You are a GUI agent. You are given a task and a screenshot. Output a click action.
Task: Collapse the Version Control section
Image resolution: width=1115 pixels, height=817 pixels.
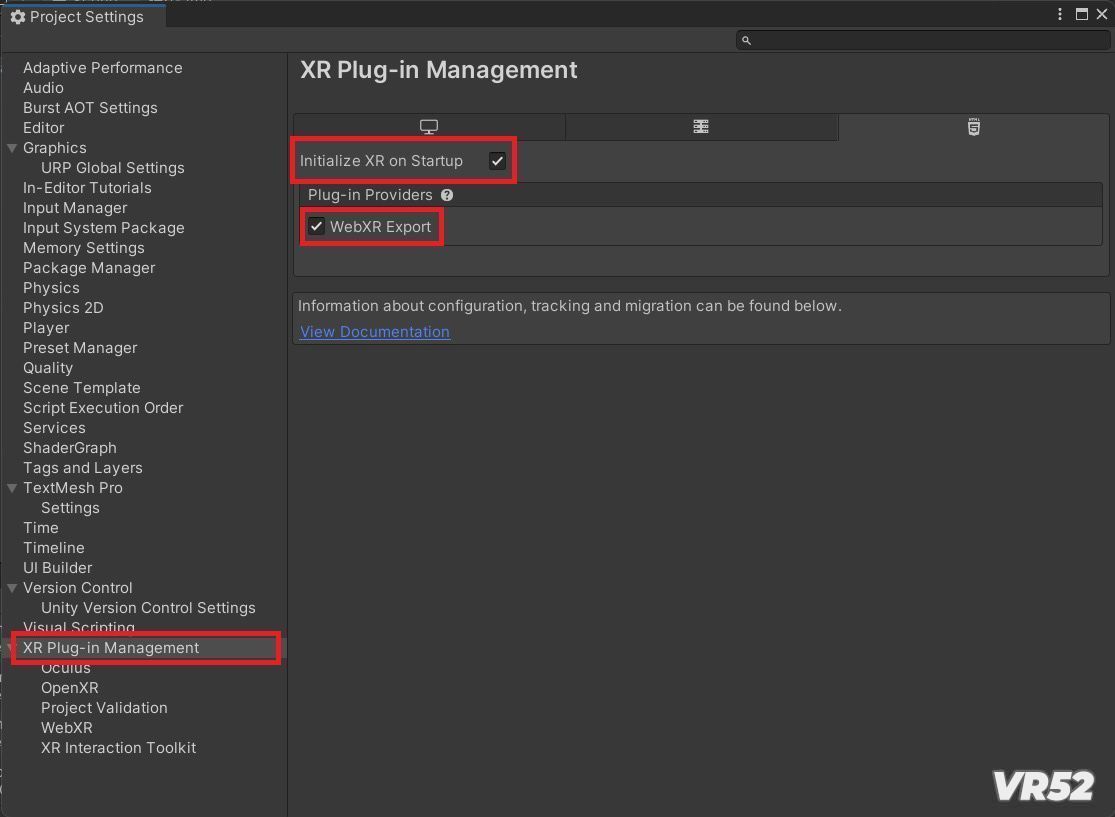click(x=12, y=588)
